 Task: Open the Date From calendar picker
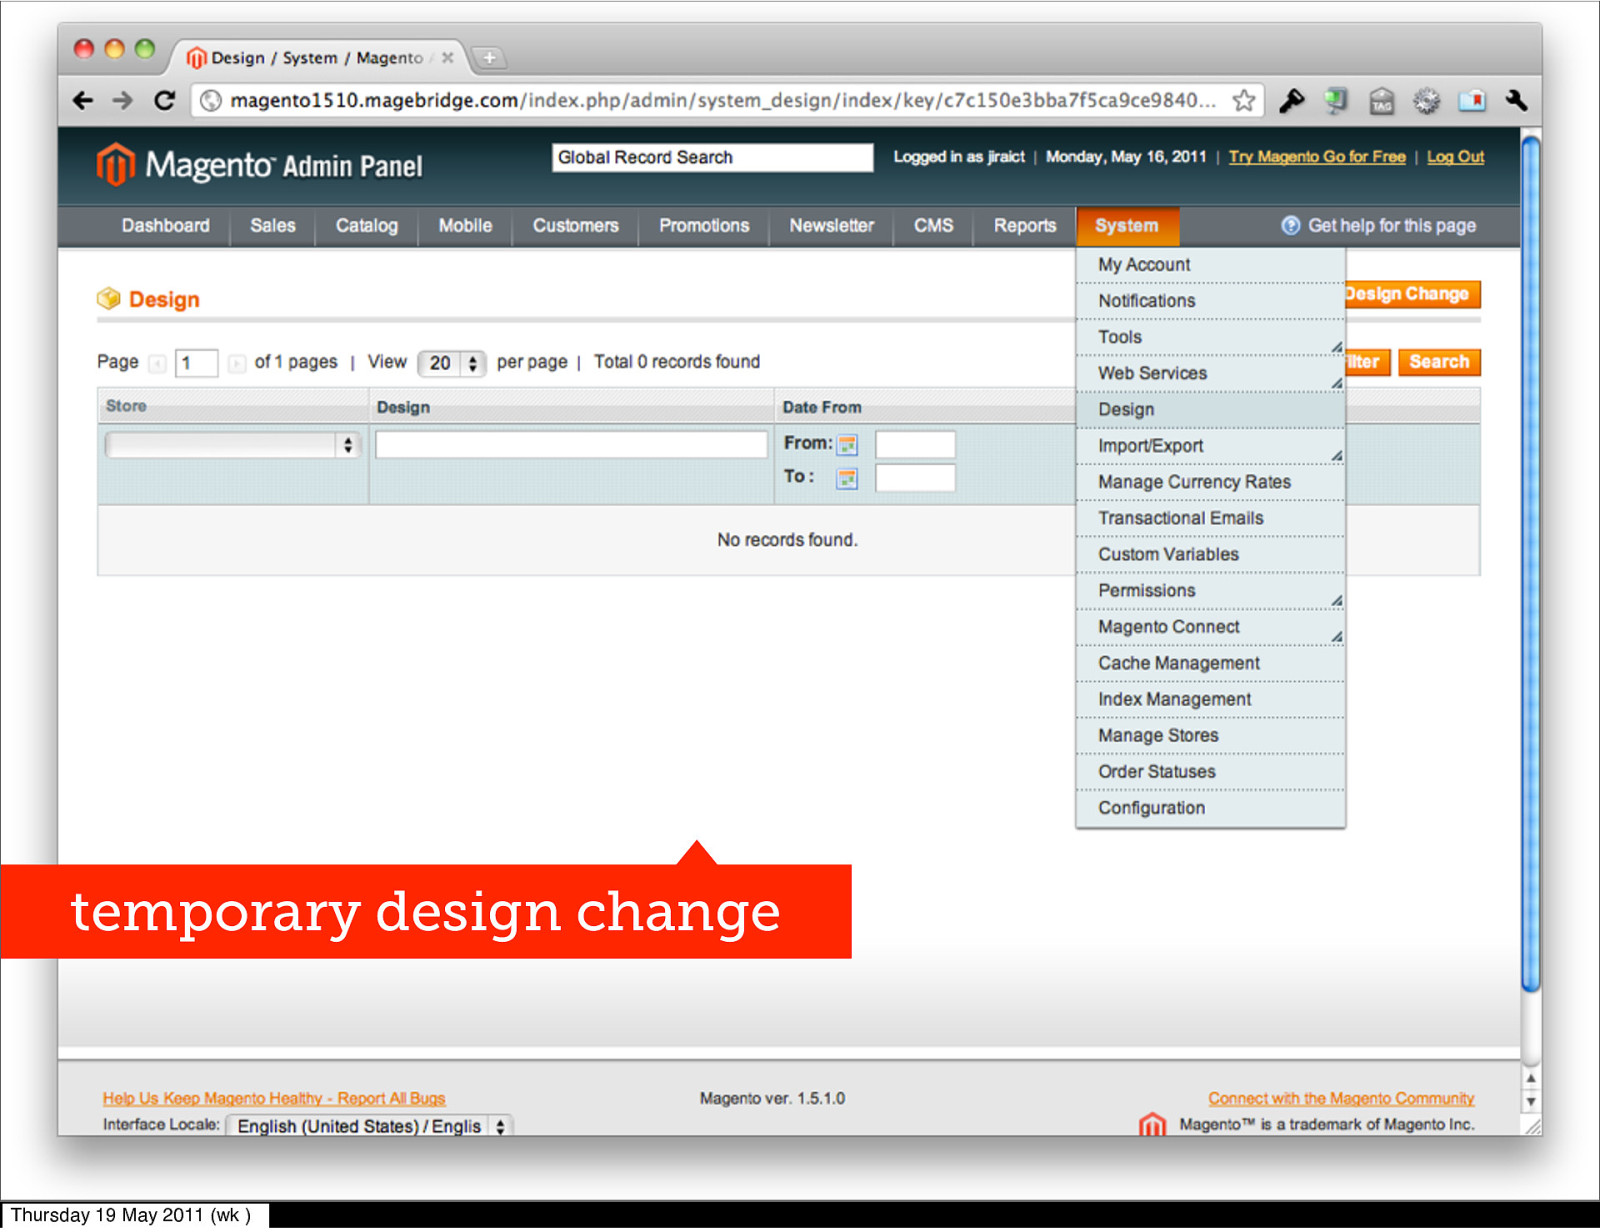click(847, 444)
